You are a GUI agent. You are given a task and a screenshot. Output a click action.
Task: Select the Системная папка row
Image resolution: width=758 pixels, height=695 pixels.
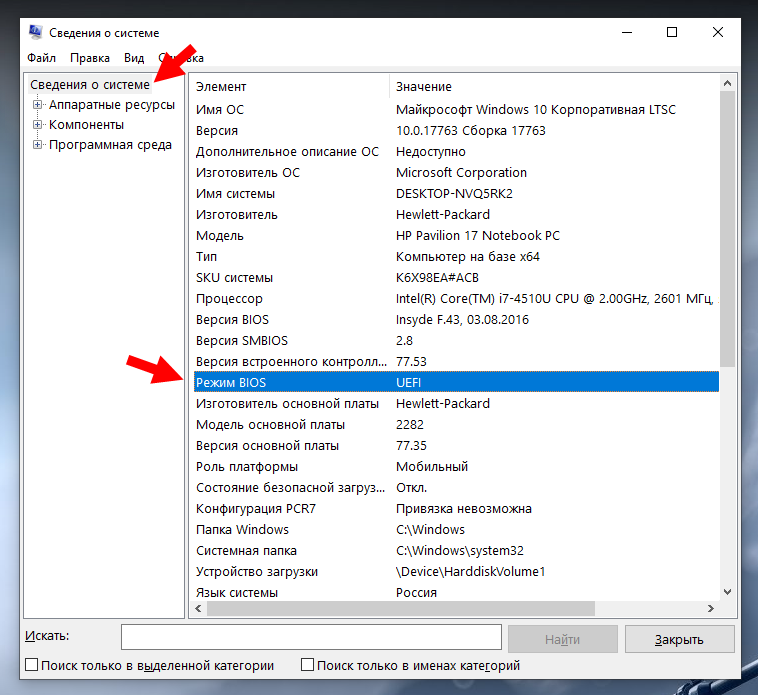coord(456,551)
